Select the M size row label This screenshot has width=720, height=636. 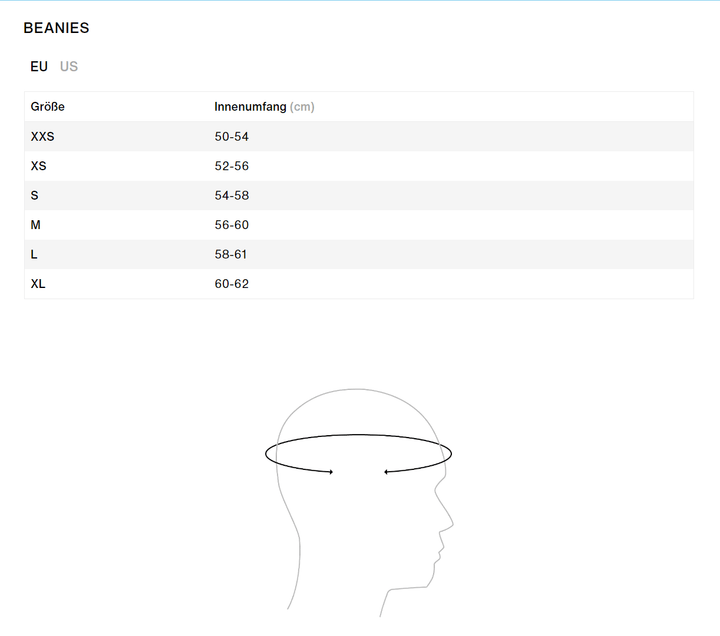pos(36,225)
